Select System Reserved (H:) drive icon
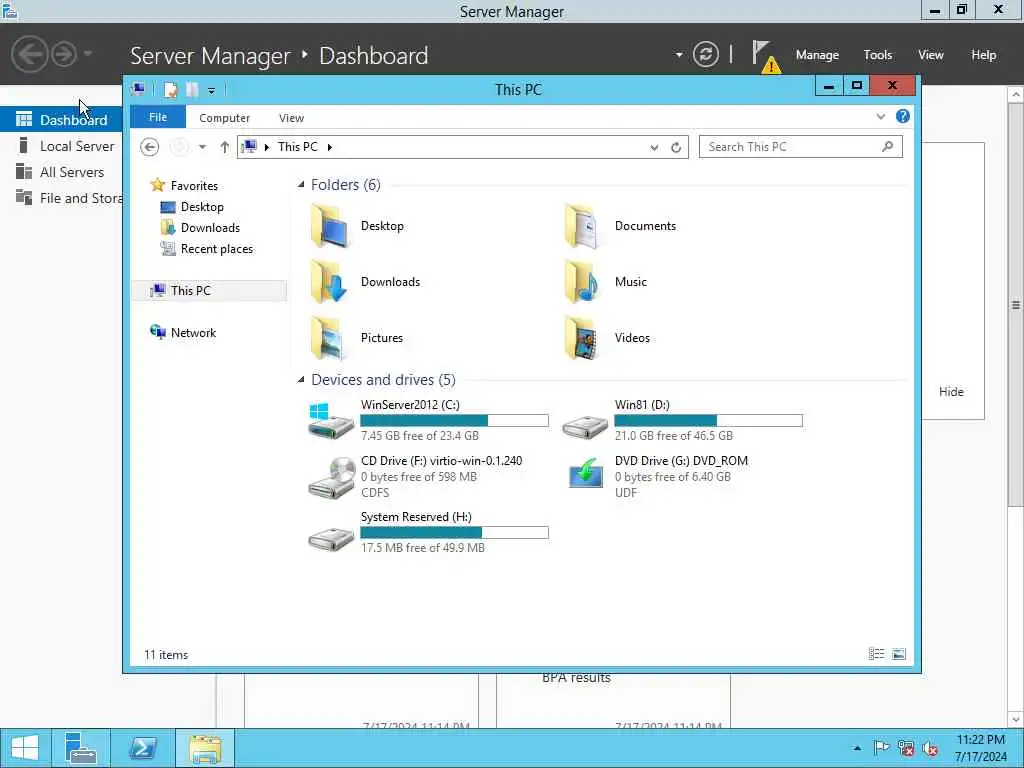The height and width of the screenshot is (768, 1024). (330, 539)
